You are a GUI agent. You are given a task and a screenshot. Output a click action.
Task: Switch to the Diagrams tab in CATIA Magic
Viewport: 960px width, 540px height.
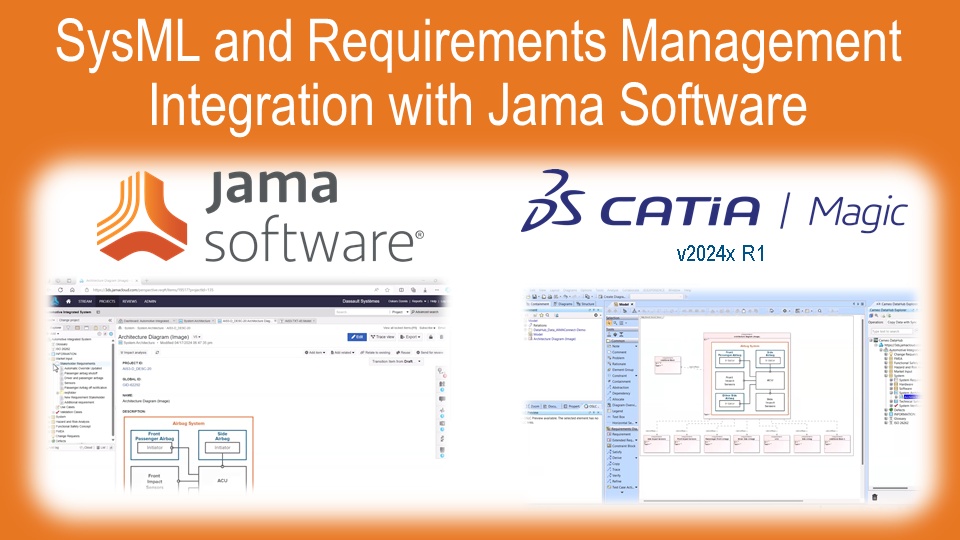[563, 304]
